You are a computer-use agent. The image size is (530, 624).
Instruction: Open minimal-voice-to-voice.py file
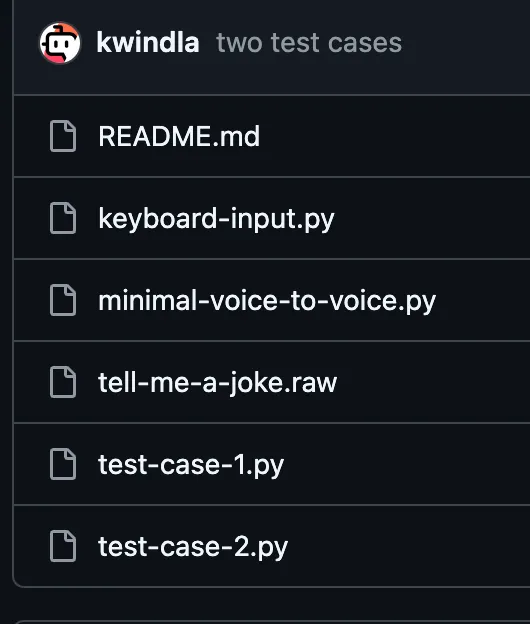tap(267, 301)
